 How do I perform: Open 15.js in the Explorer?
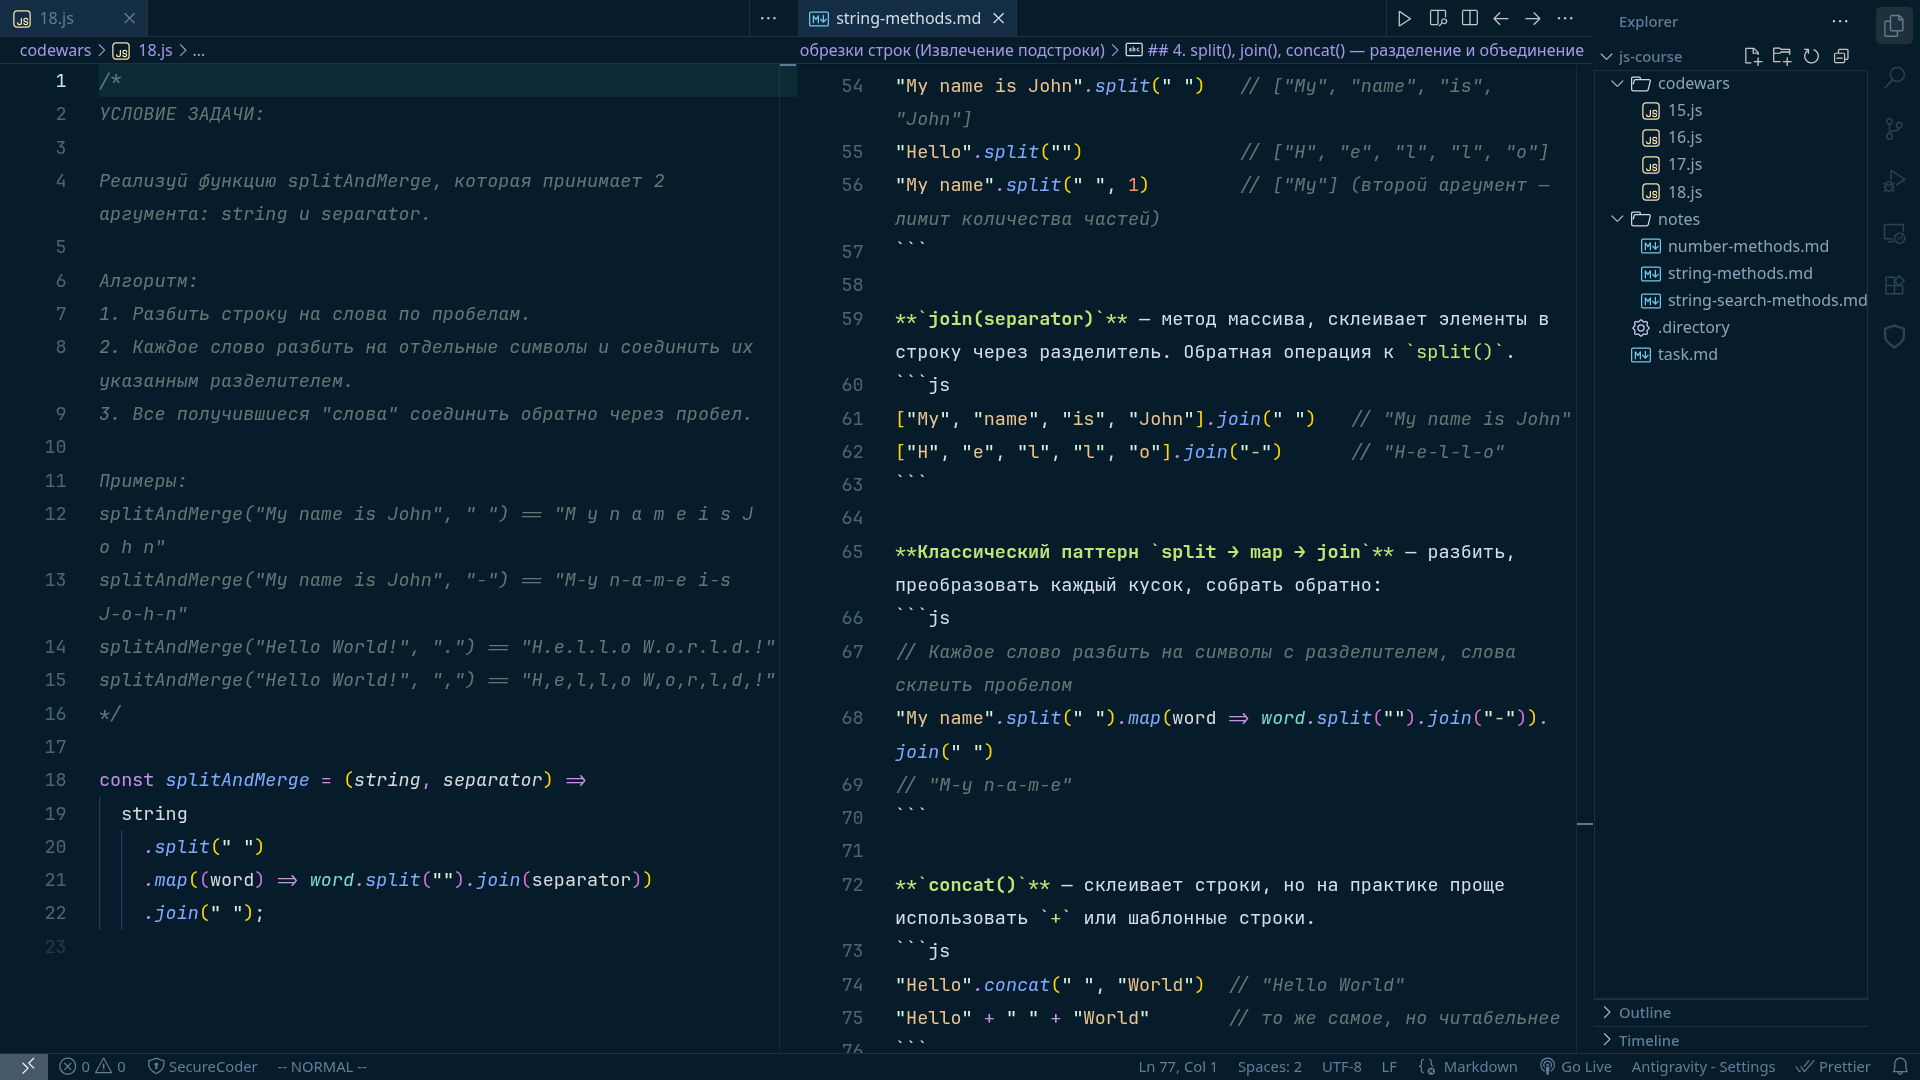click(x=1730, y=110)
